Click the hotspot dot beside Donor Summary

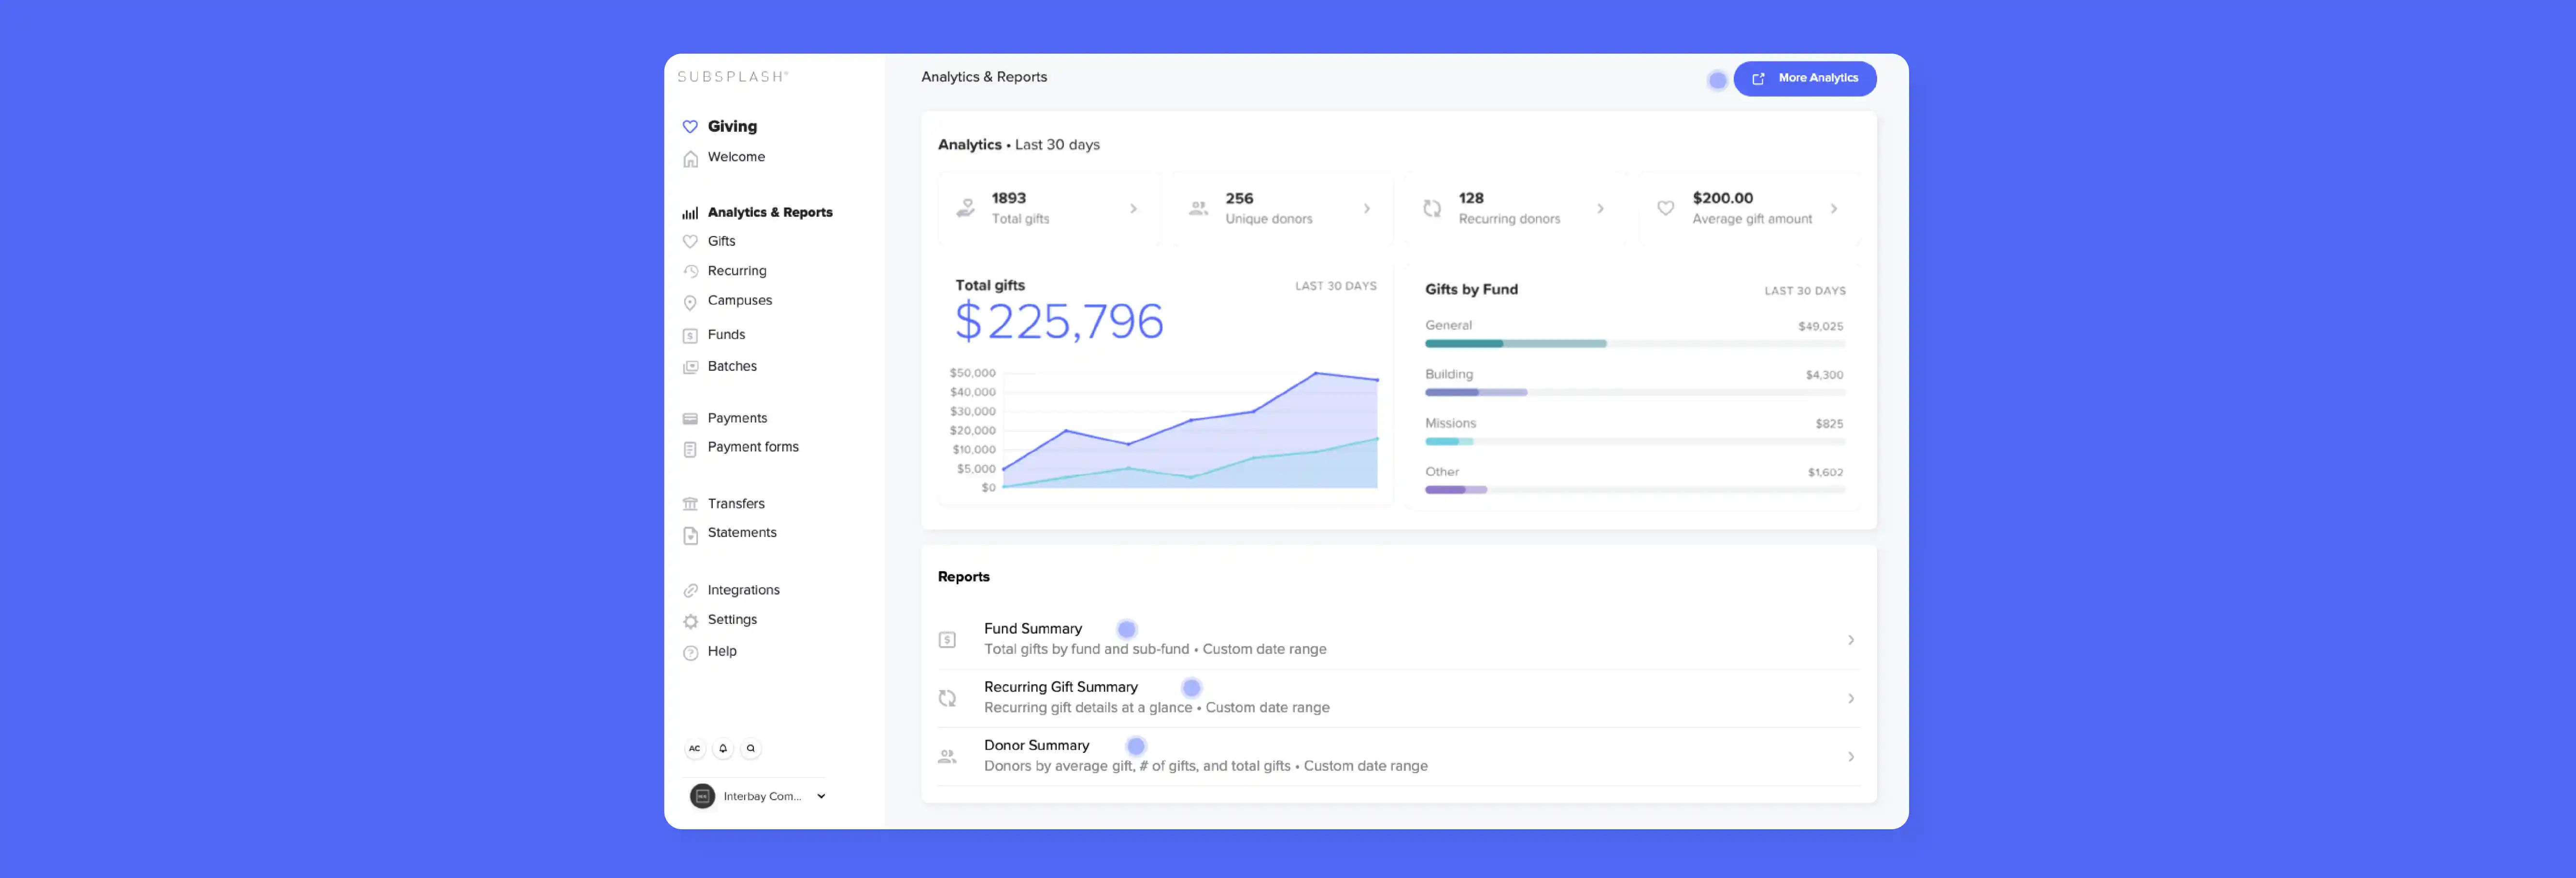click(1135, 746)
